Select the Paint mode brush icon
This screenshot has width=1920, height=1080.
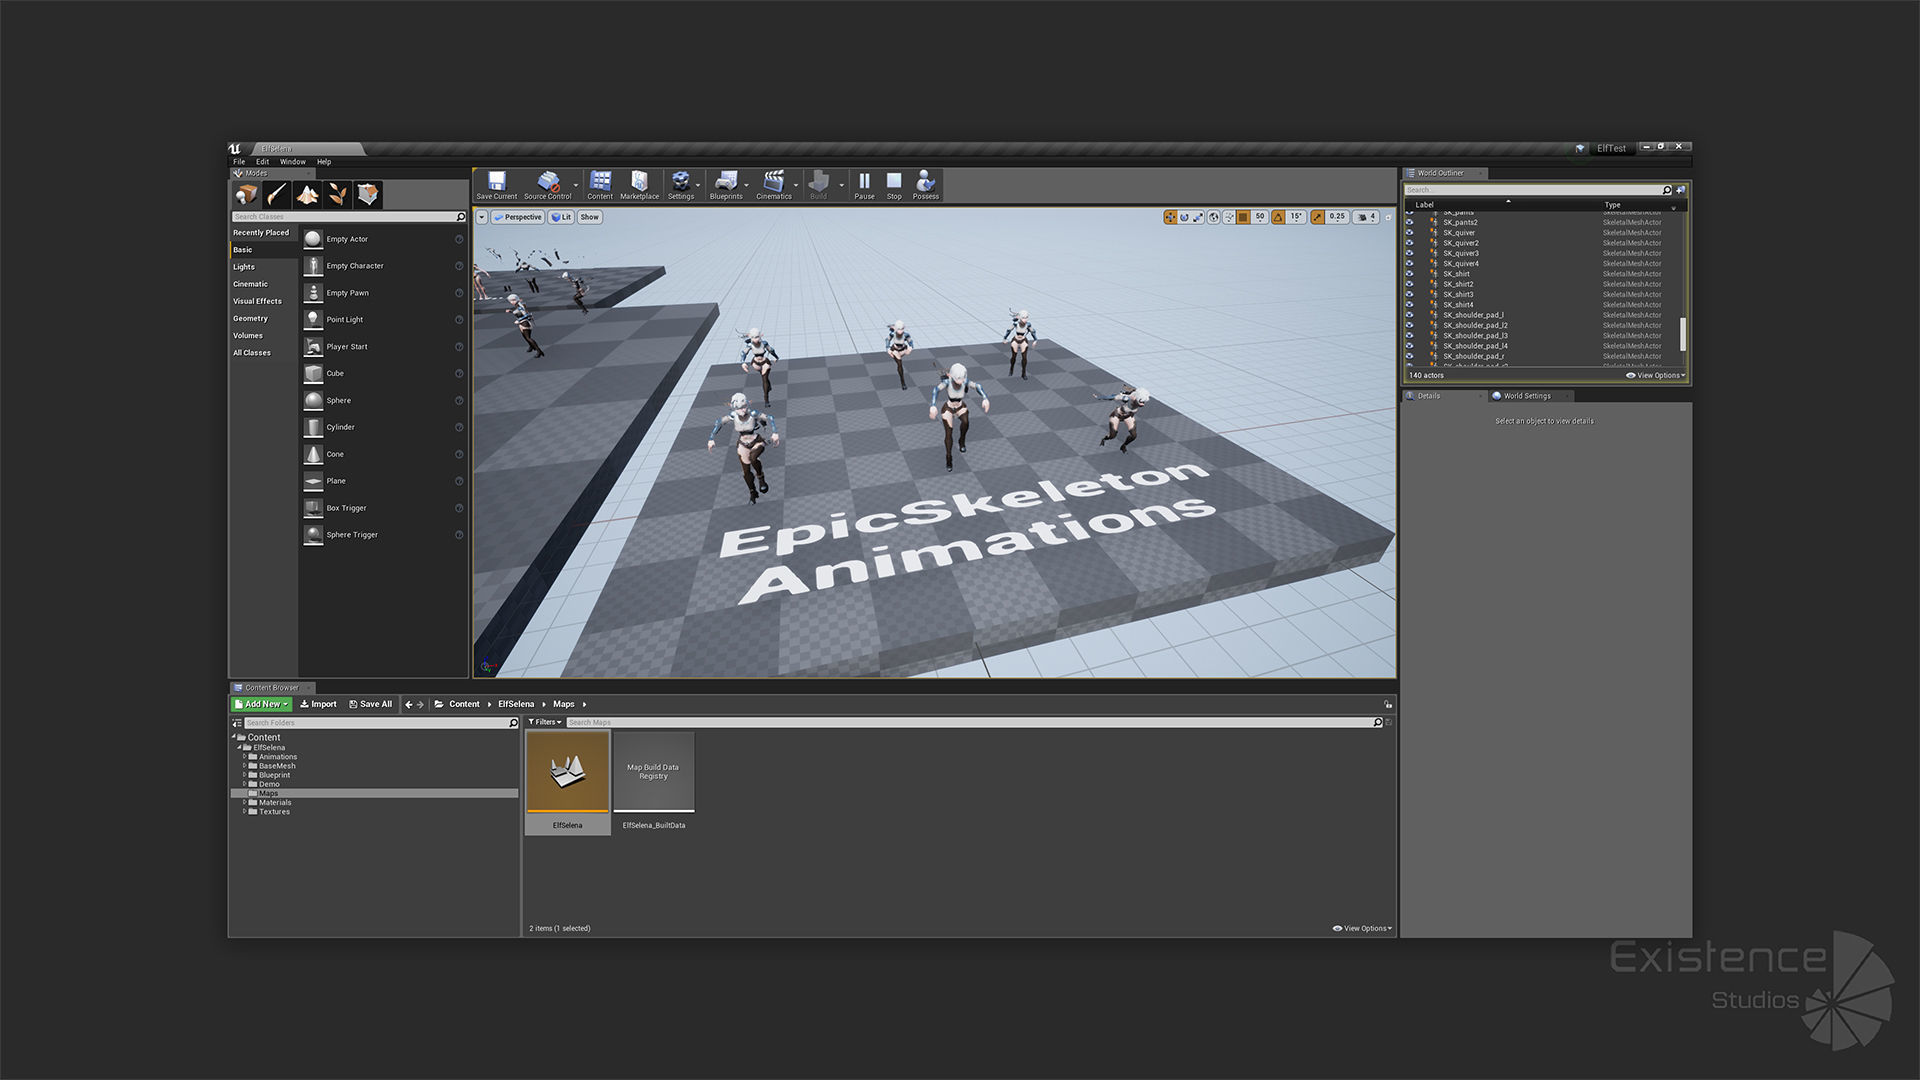tap(277, 194)
